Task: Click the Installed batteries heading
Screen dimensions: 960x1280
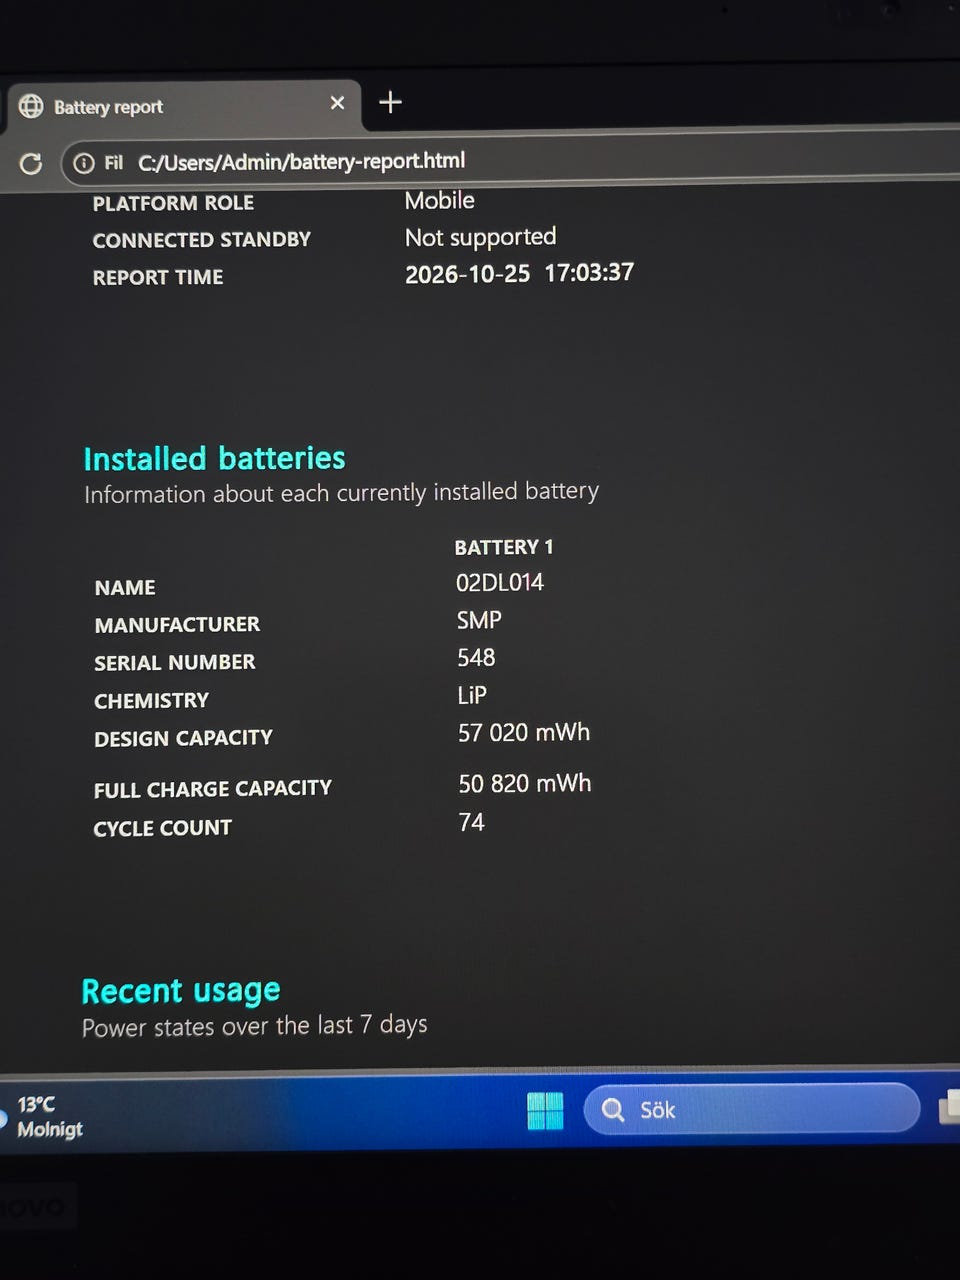Action: point(214,458)
